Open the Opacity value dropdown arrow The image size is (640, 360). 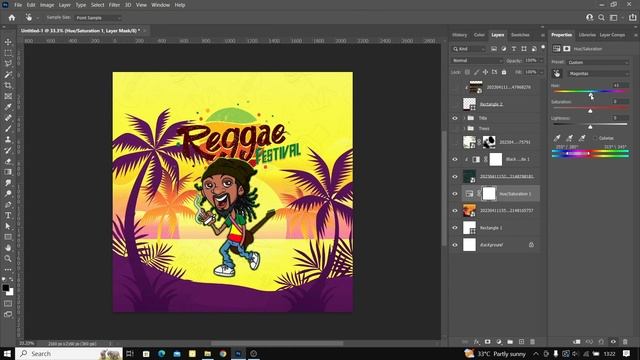tap(541, 60)
